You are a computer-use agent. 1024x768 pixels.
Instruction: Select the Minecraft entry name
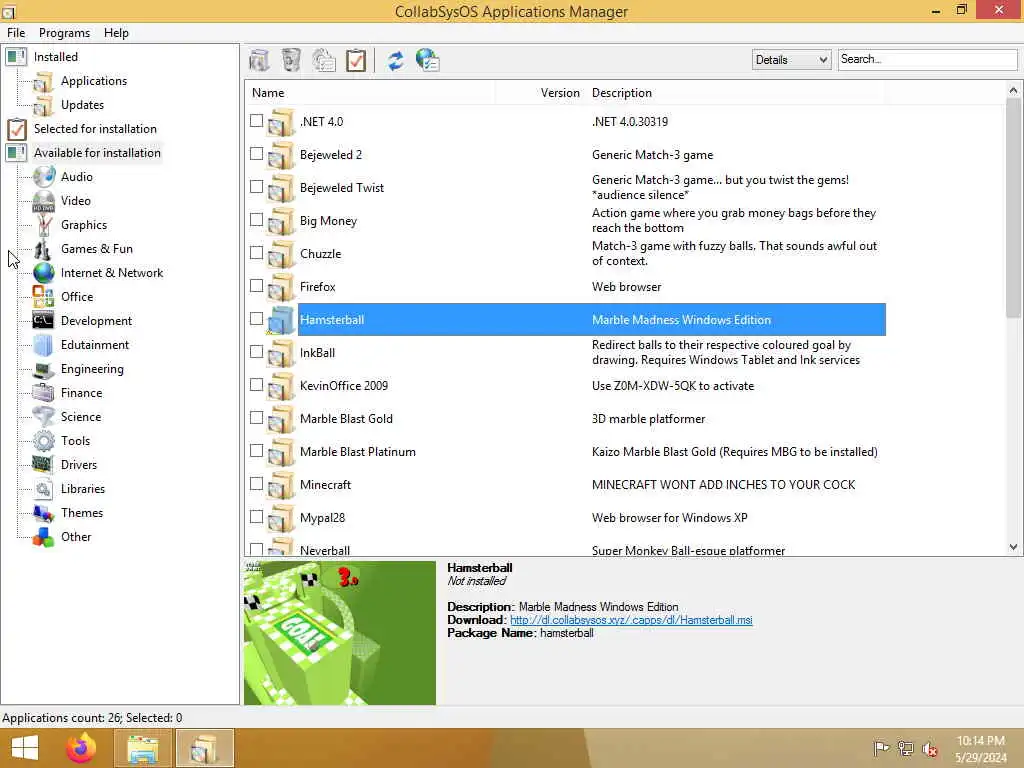325,485
